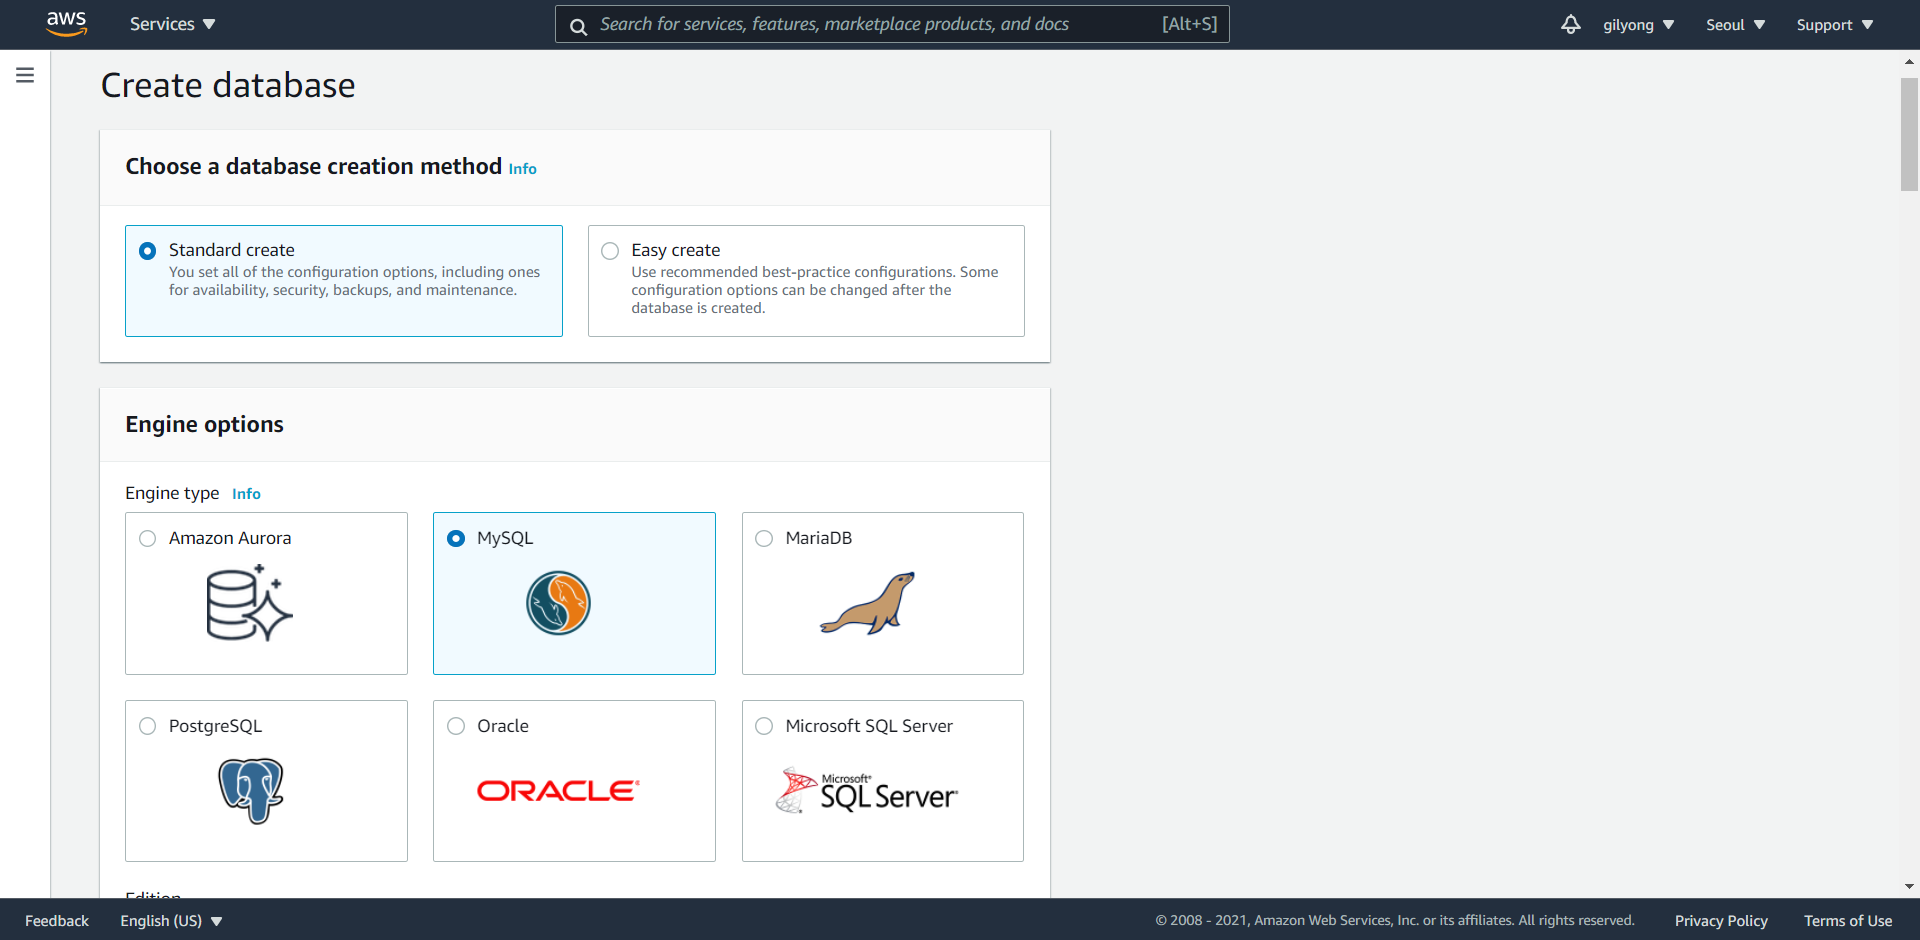Click the Engine options section heading

coord(204,425)
